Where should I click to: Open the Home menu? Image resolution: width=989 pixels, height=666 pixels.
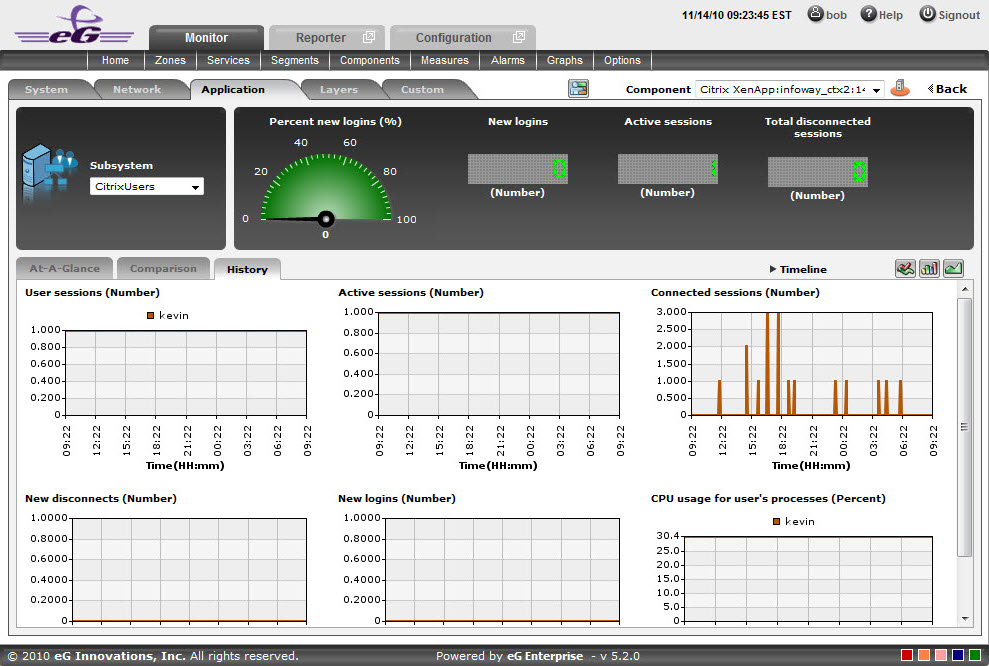(115, 60)
